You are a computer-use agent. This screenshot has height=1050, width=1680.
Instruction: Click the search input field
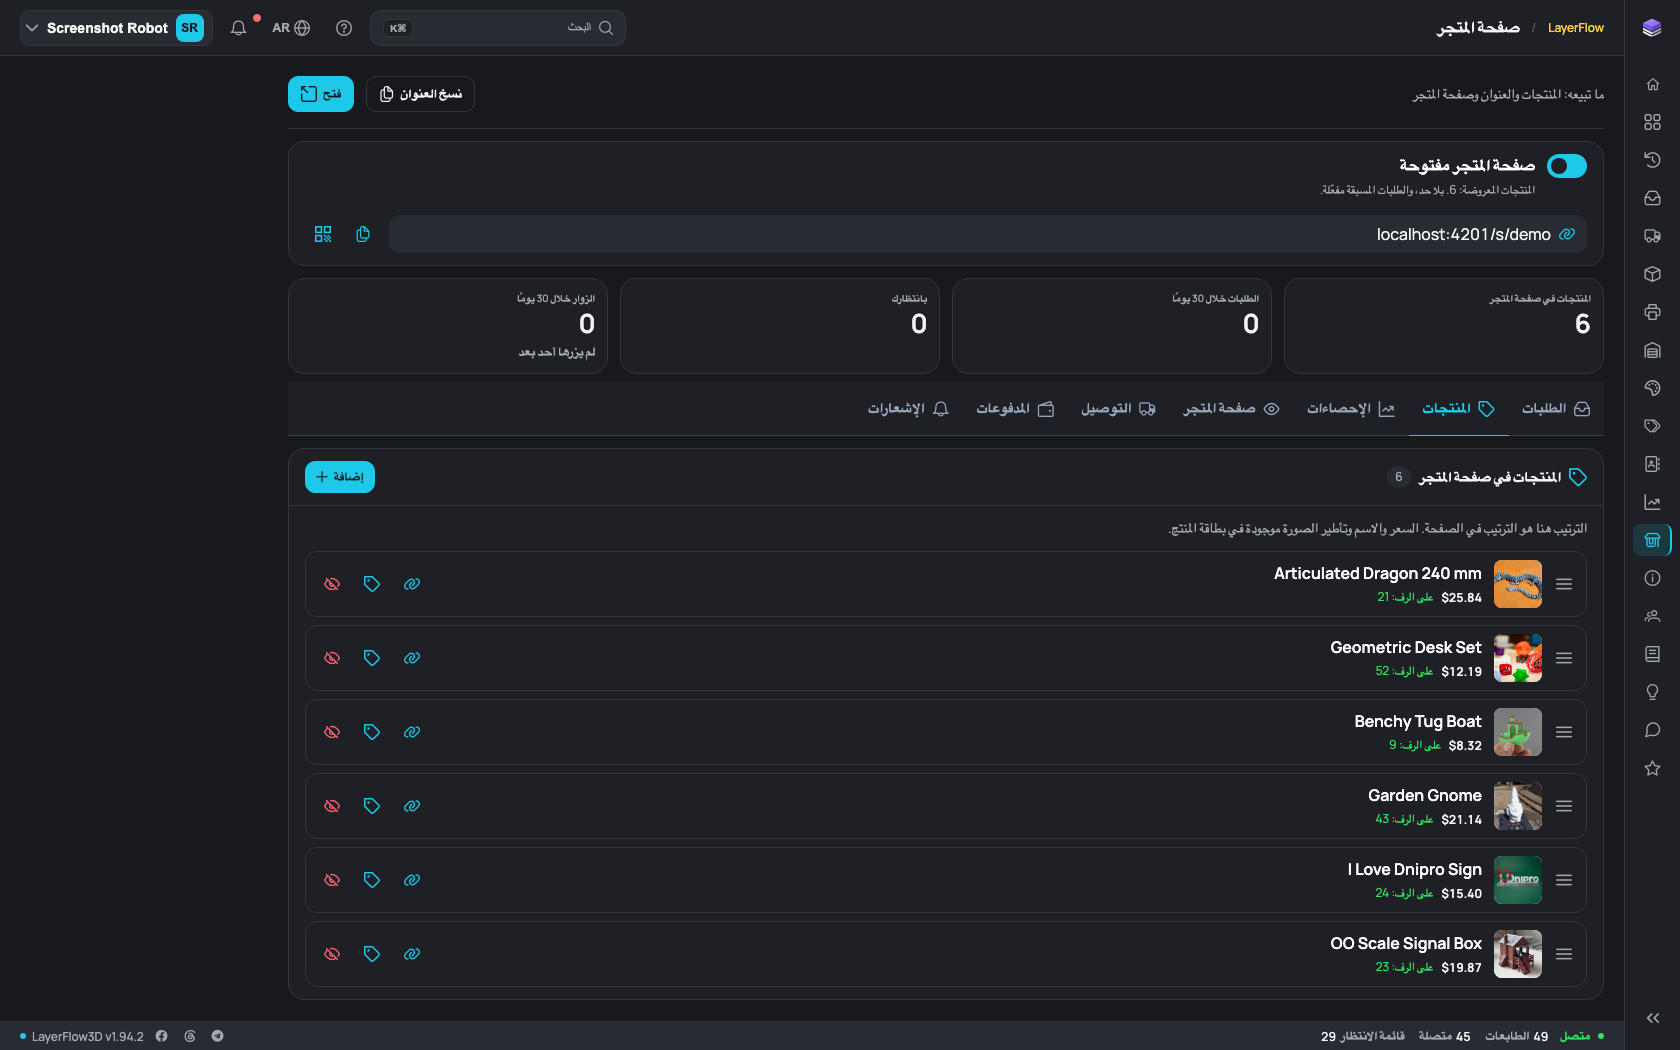(498, 28)
